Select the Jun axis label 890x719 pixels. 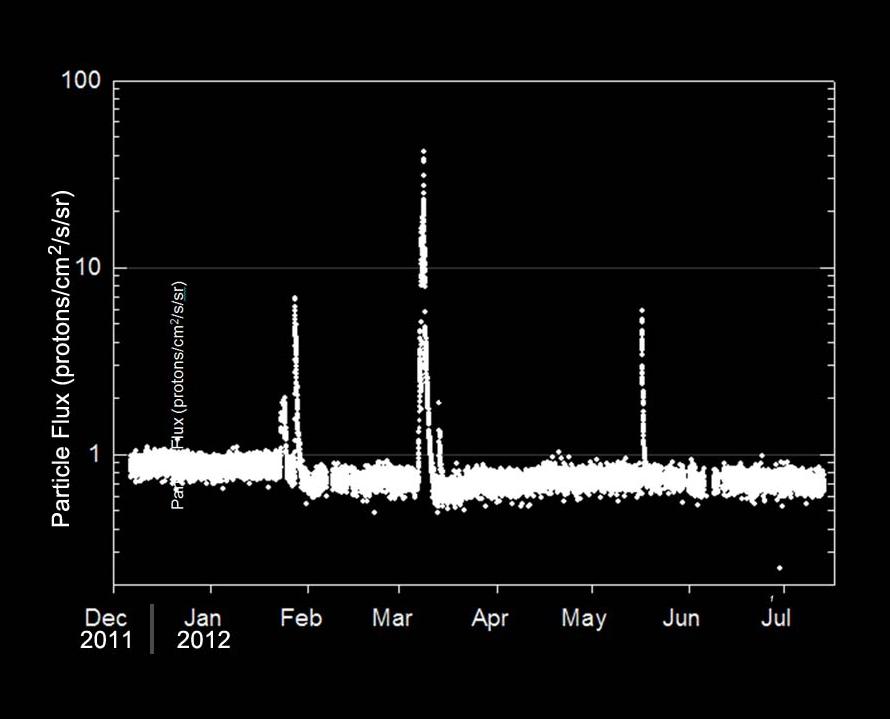682,618
